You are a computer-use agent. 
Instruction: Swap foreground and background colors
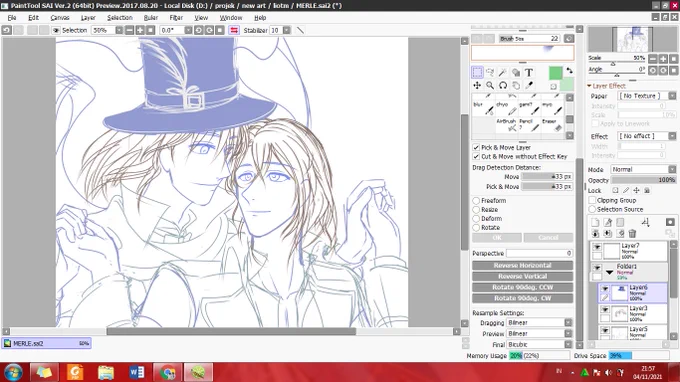(x=569, y=71)
